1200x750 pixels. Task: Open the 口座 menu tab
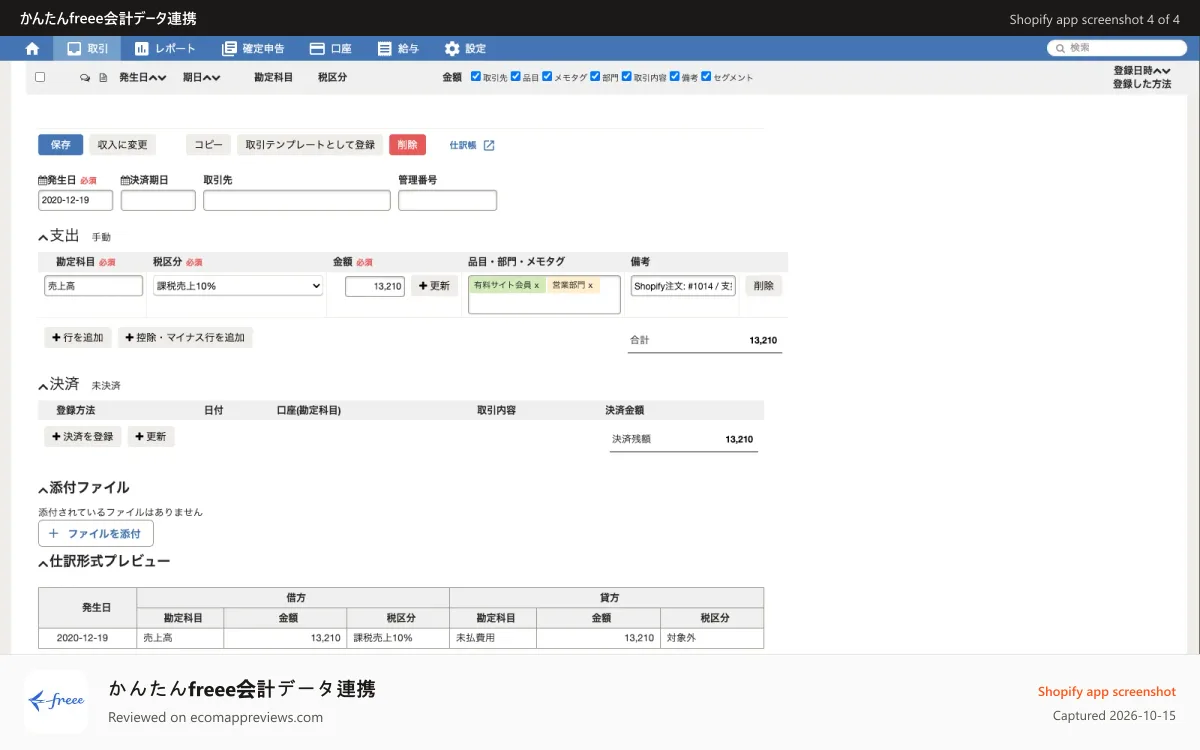tap(331, 48)
